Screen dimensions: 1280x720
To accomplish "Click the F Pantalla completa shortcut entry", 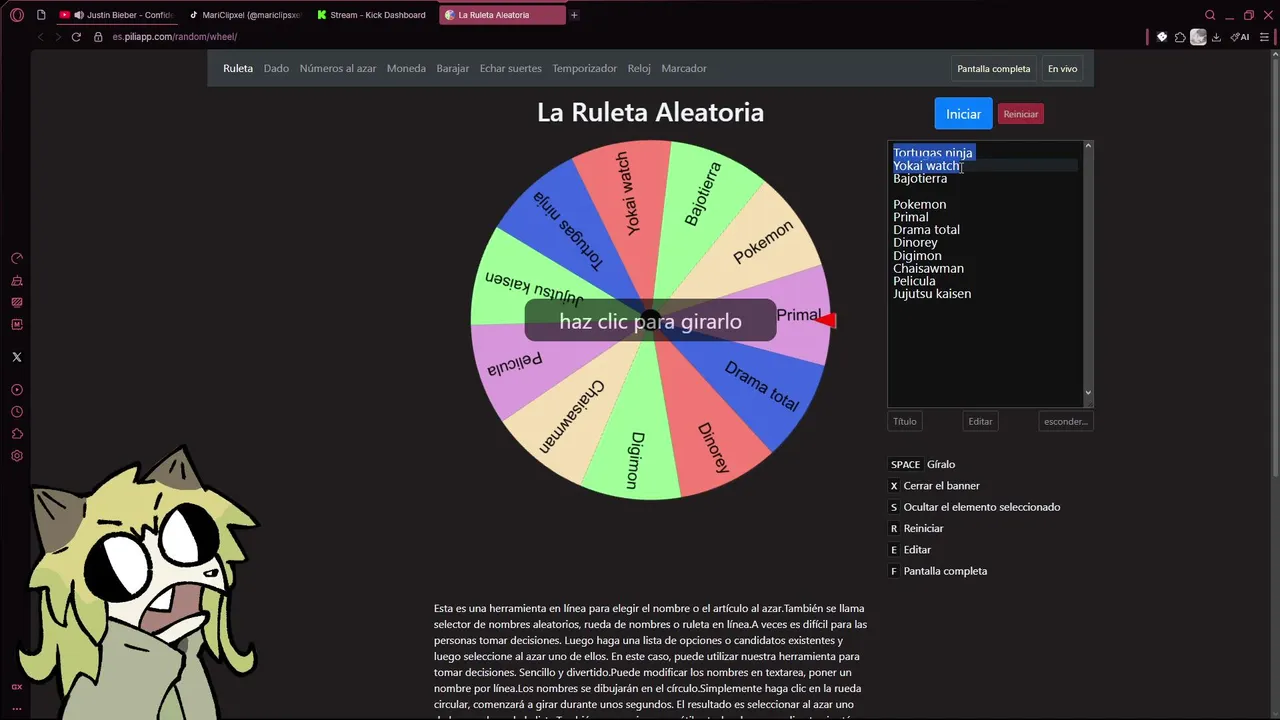I will click(938, 571).
